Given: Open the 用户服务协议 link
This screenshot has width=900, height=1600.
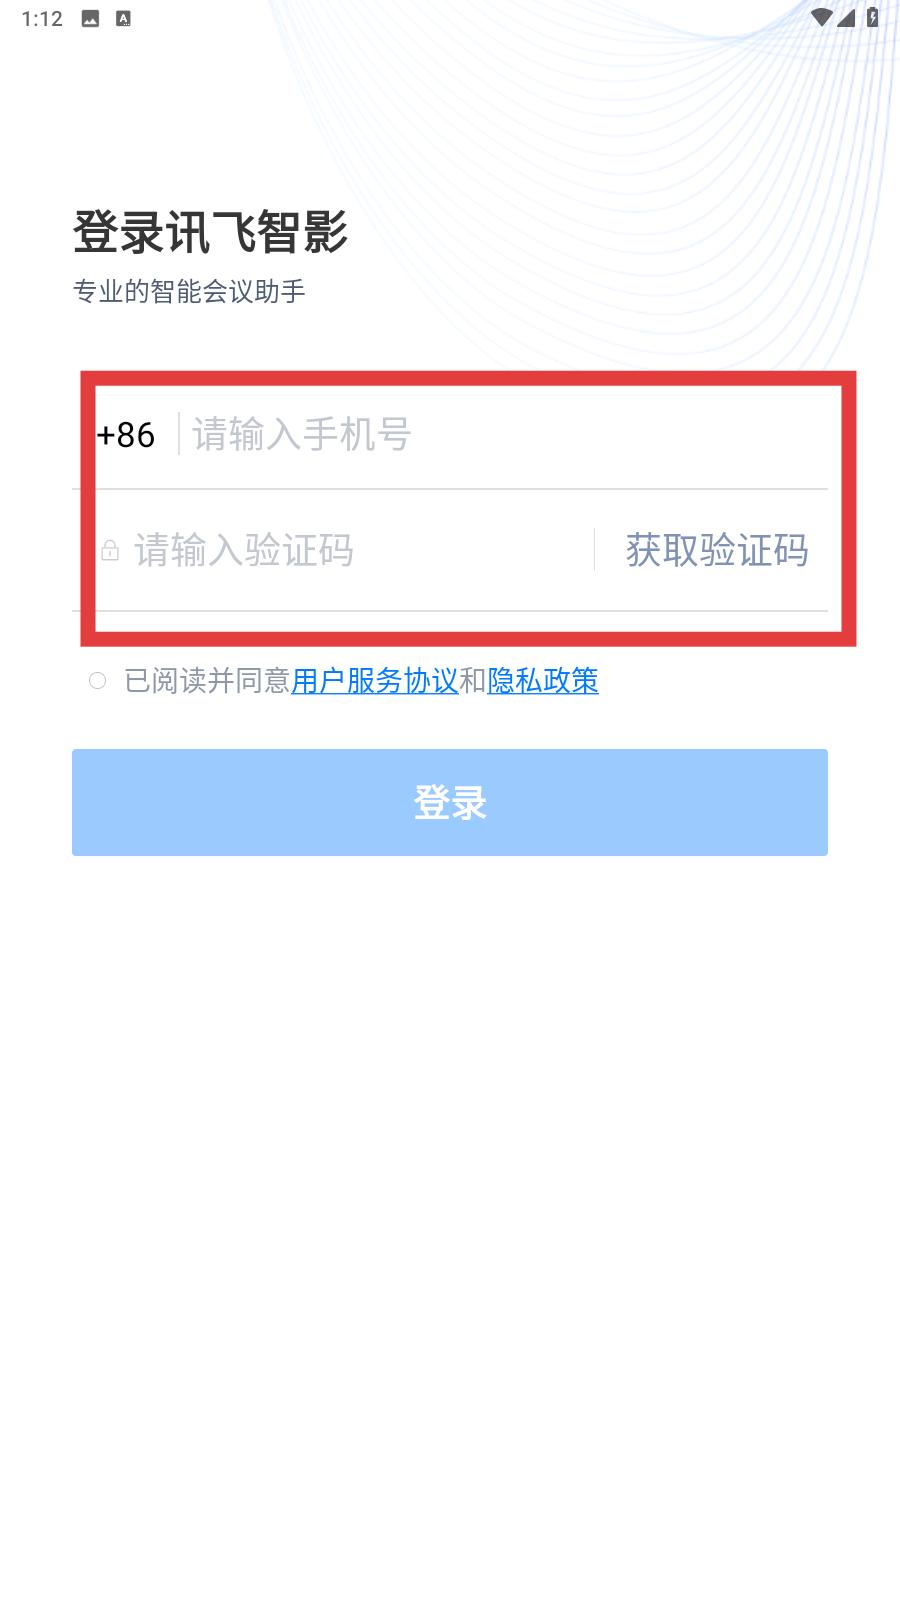Looking at the screenshot, I should tap(375, 681).
